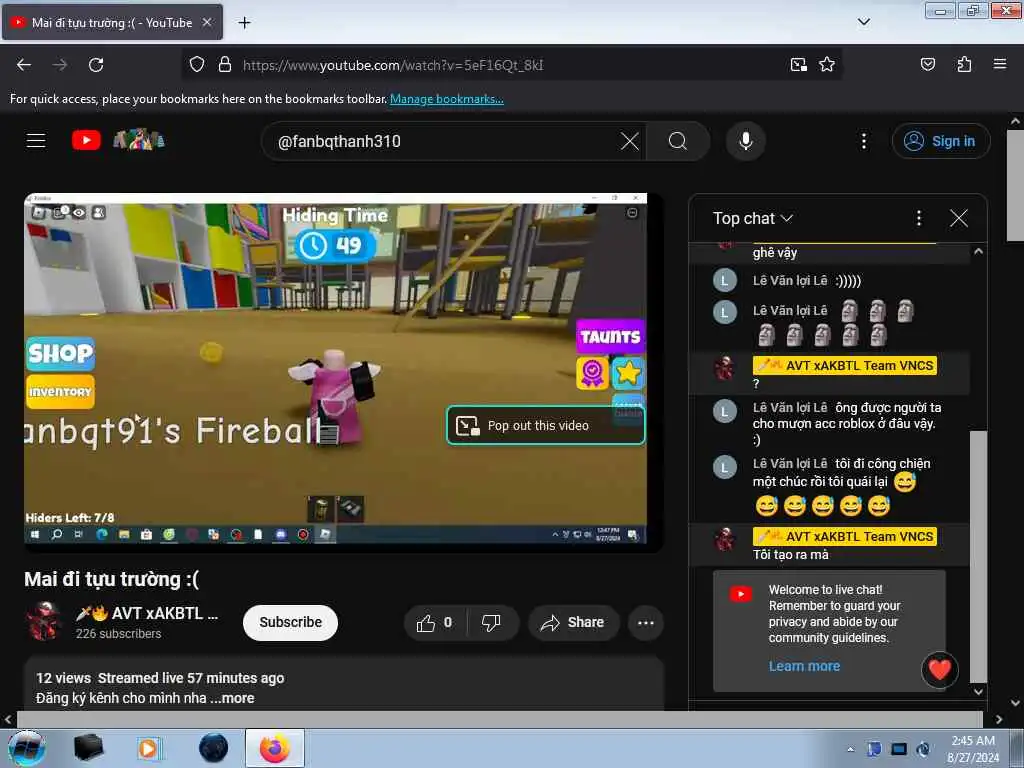Click the Learn more link in chat

(804, 666)
